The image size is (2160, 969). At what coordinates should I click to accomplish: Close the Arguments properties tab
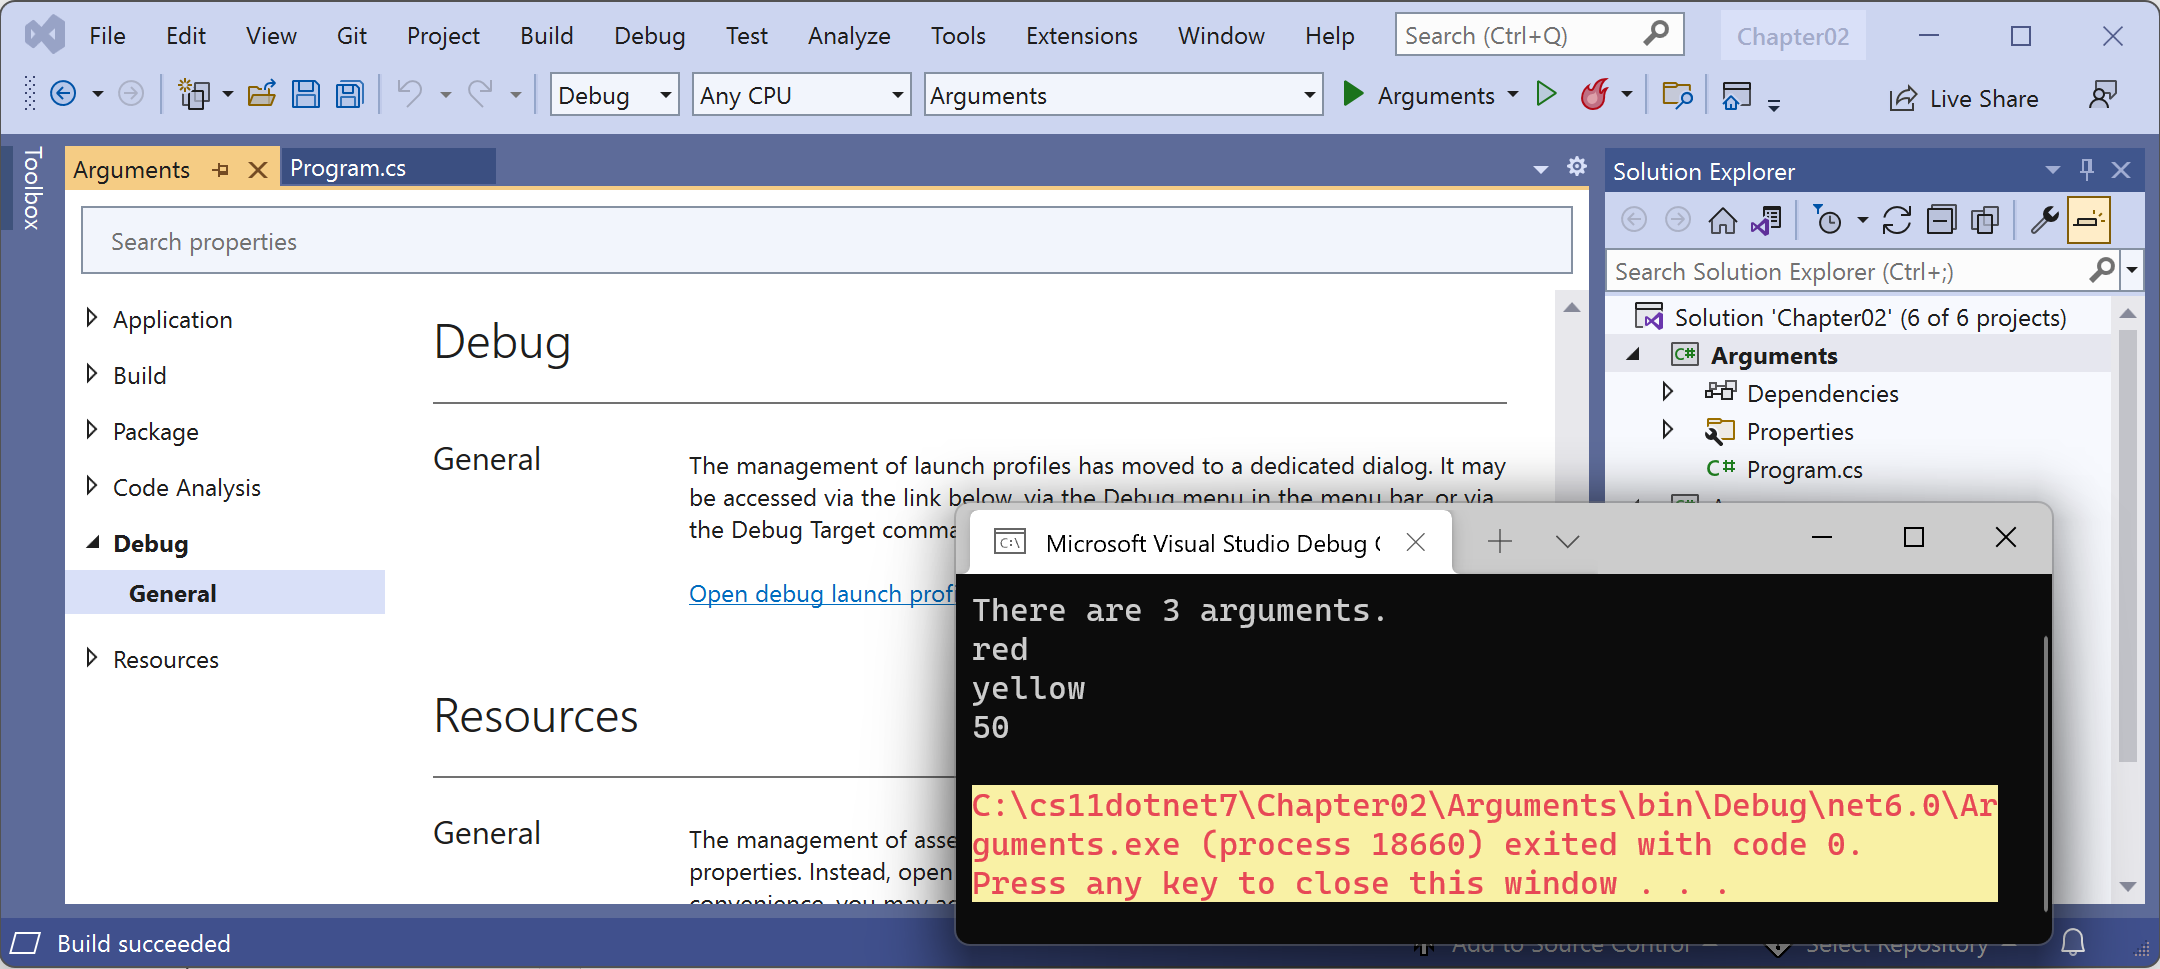(x=257, y=170)
